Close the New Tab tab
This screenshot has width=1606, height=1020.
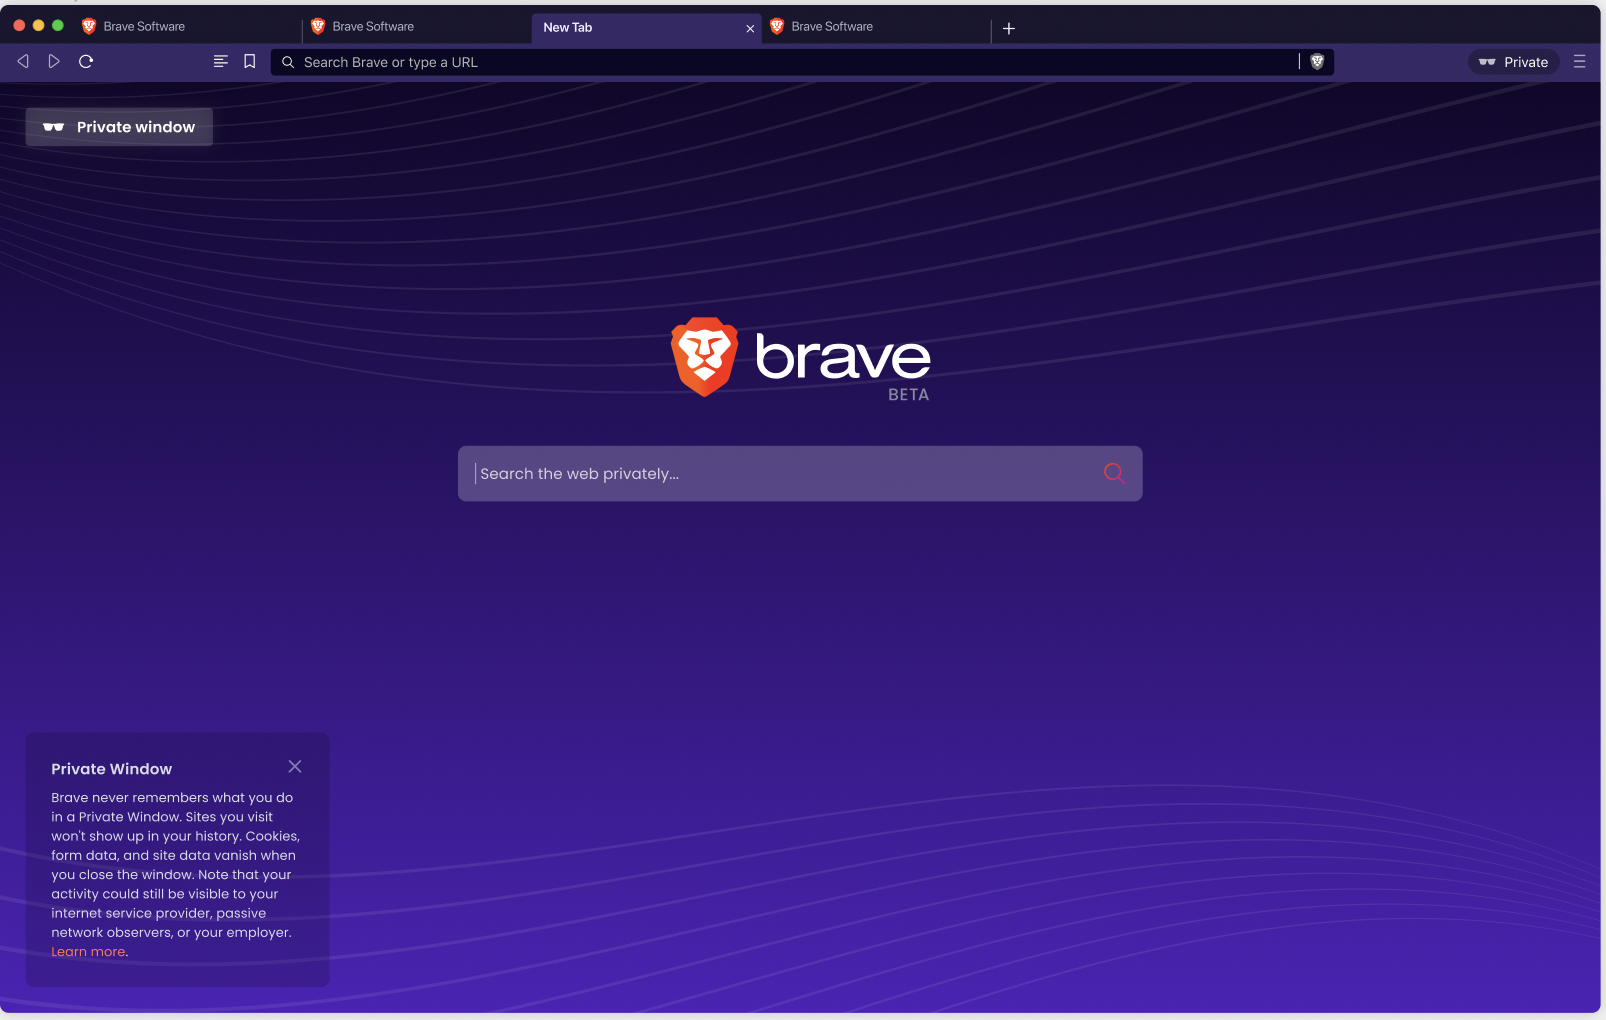(x=750, y=28)
